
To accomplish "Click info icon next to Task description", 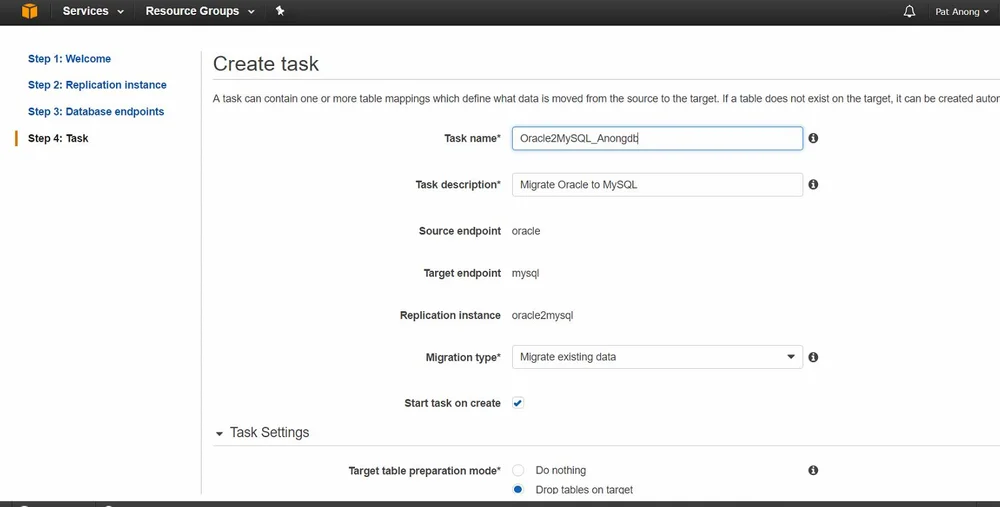I will click(813, 185).
